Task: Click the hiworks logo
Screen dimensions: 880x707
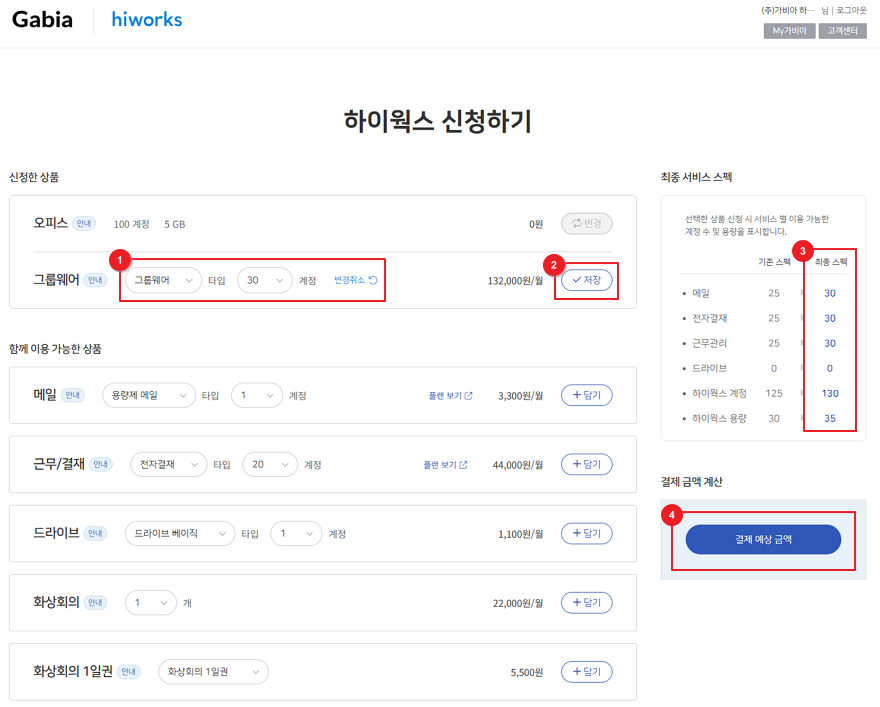Action: [x=146, y=20]
